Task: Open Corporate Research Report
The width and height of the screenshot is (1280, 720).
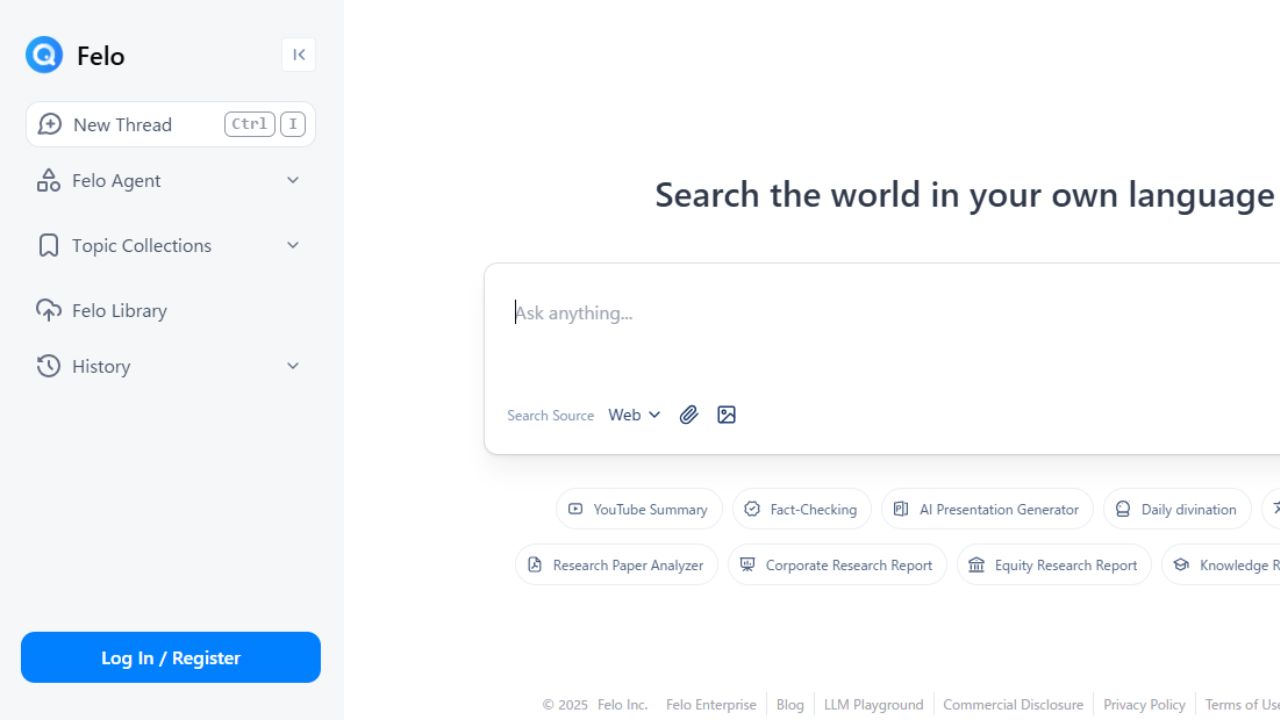Action: coord(837,565)
